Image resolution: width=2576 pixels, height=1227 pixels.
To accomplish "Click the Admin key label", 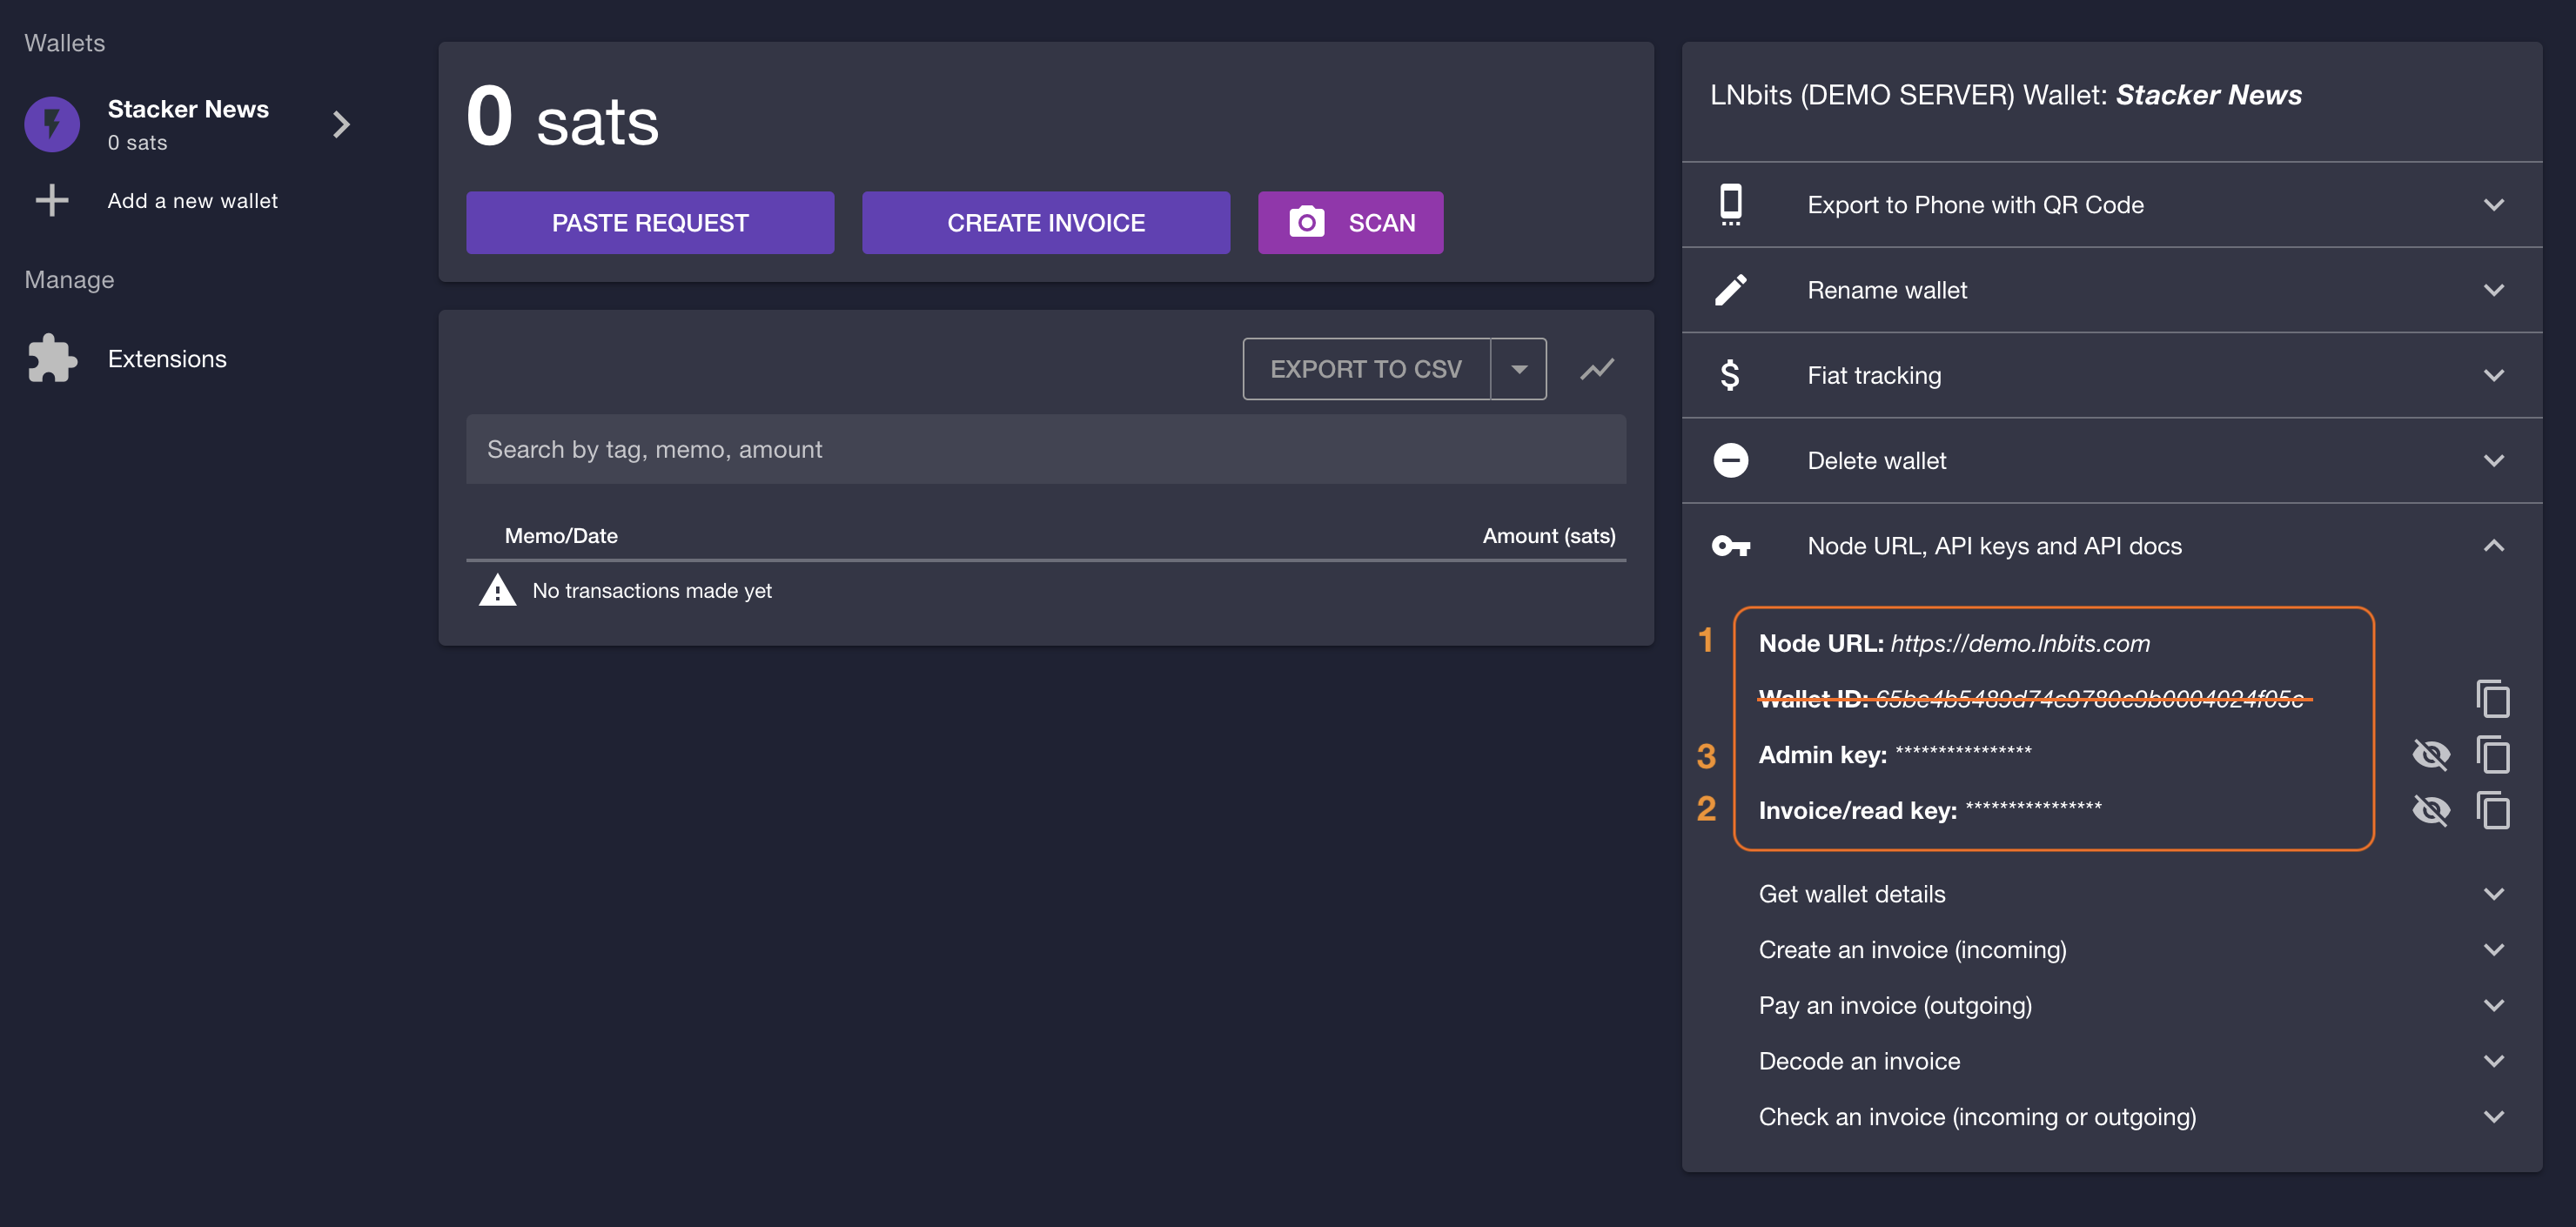I will click(x=1823, y=754).
